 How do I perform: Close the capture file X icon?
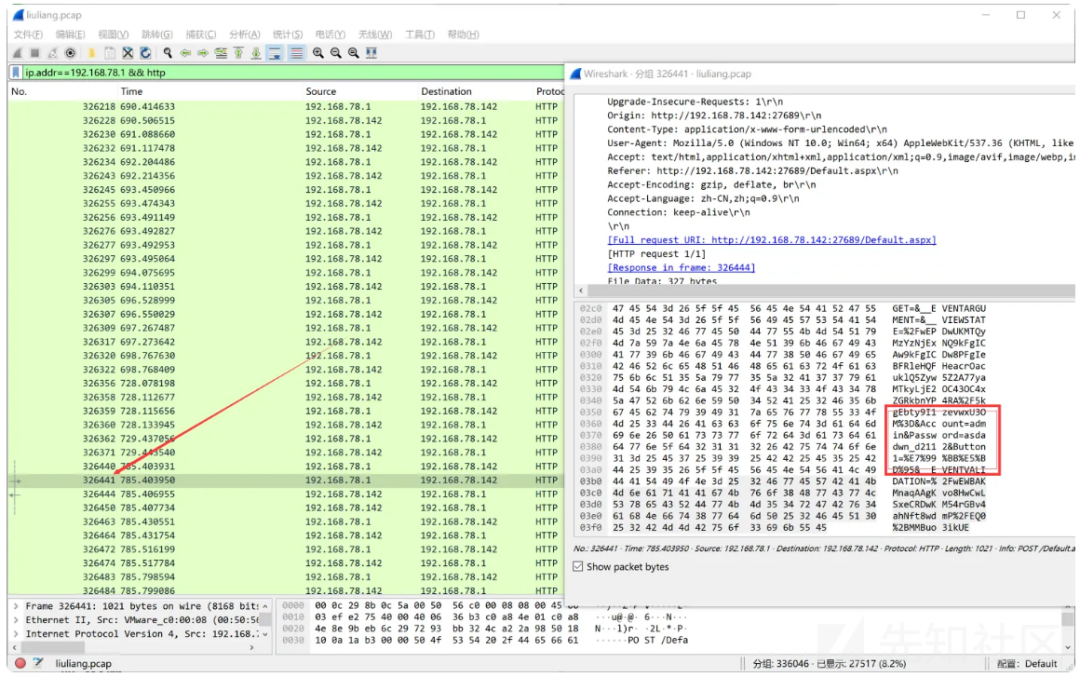[127, 53]
